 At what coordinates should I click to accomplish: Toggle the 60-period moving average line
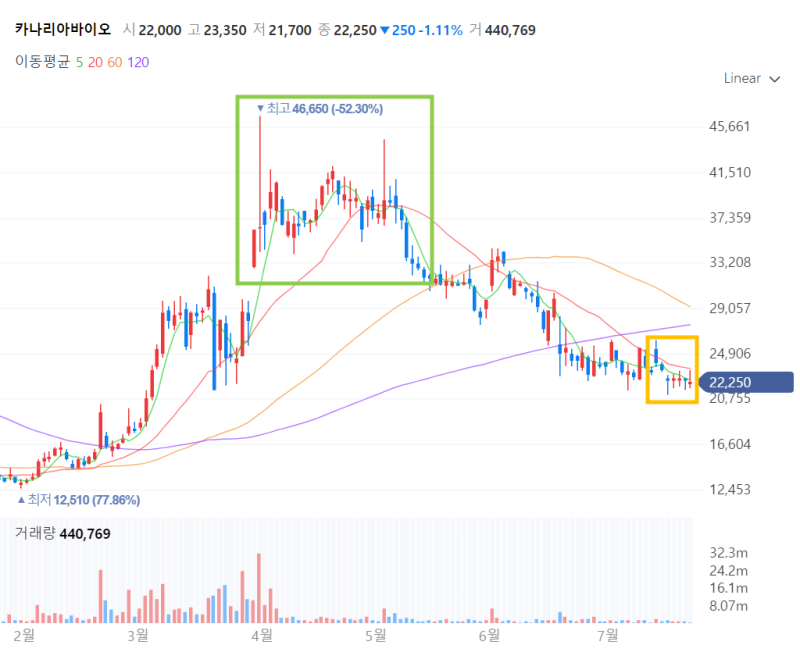[x=114, y=62]
